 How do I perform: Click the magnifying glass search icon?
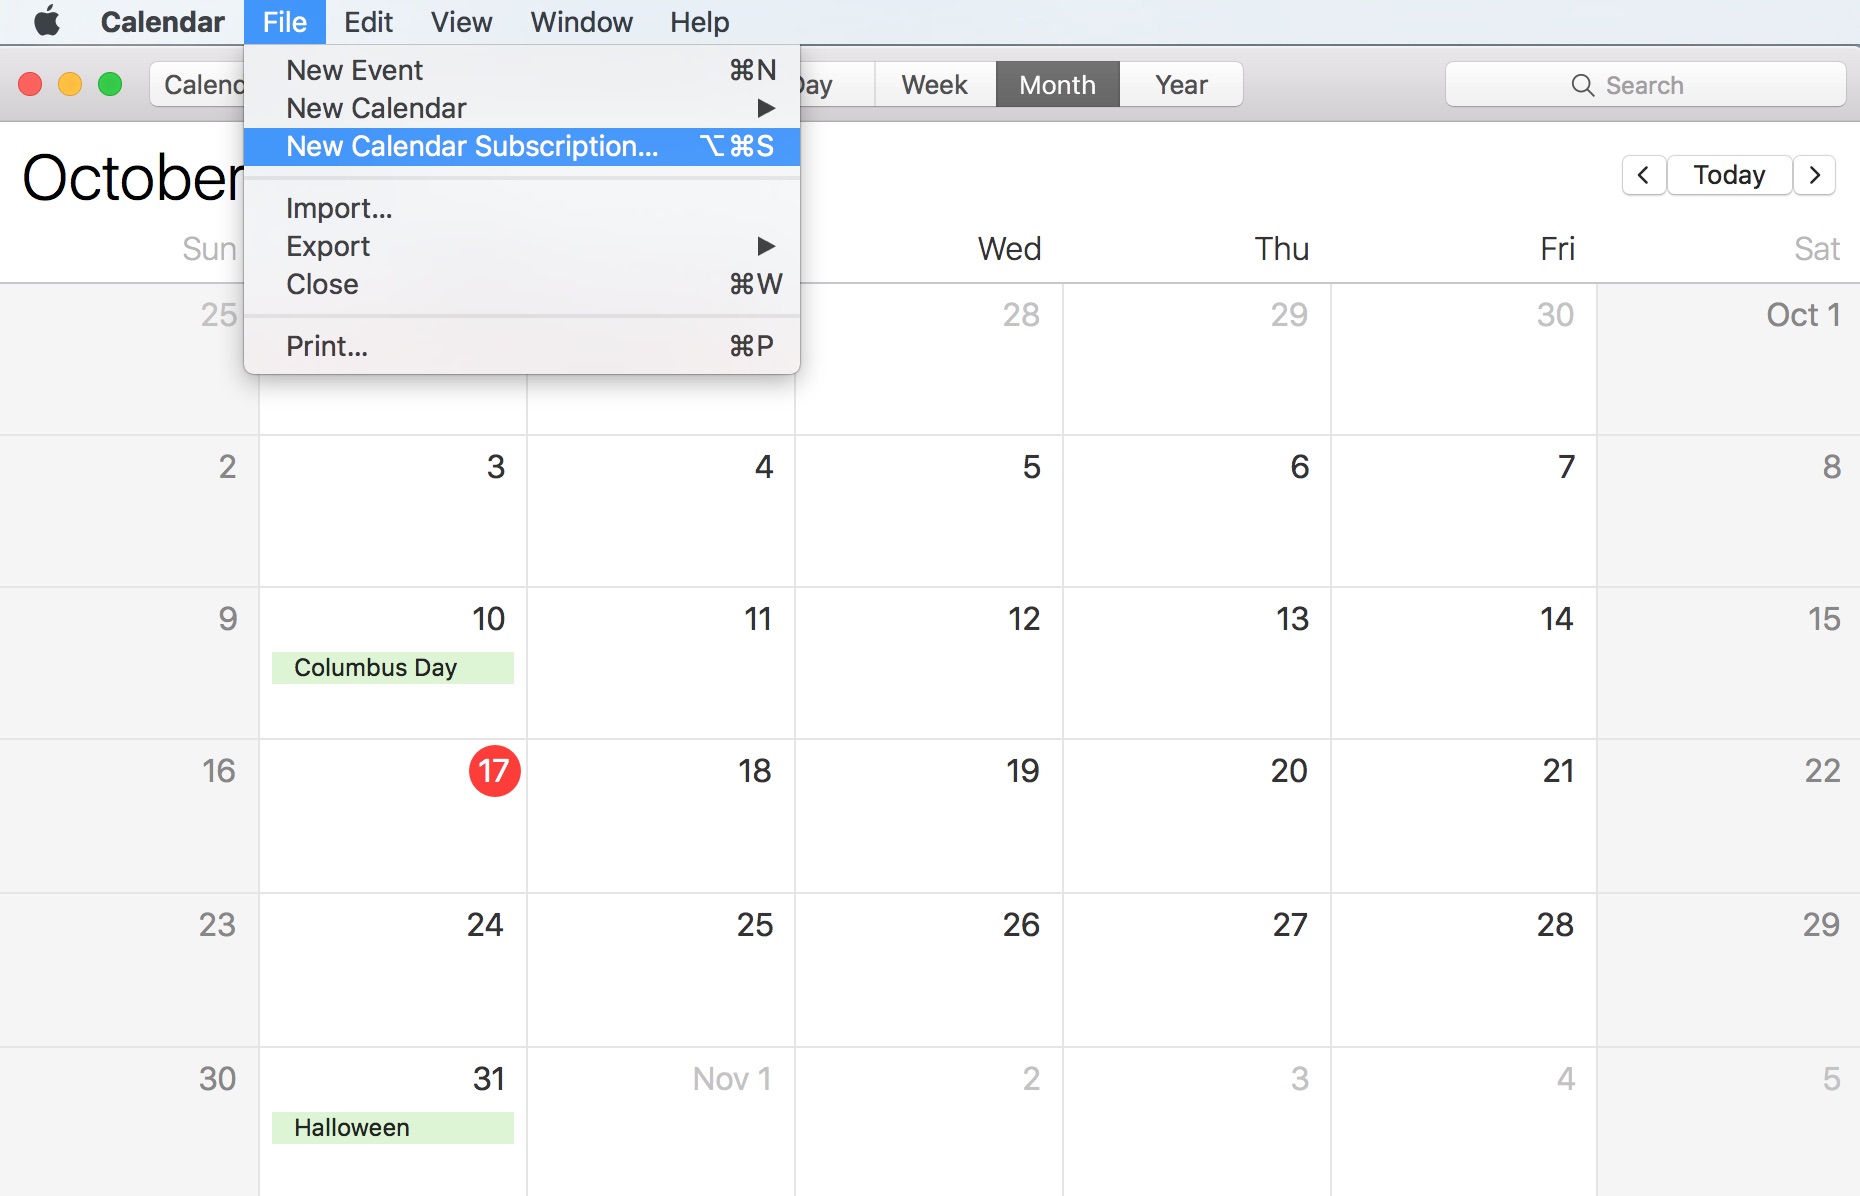pyautogui.click(x=1582, y=85)
